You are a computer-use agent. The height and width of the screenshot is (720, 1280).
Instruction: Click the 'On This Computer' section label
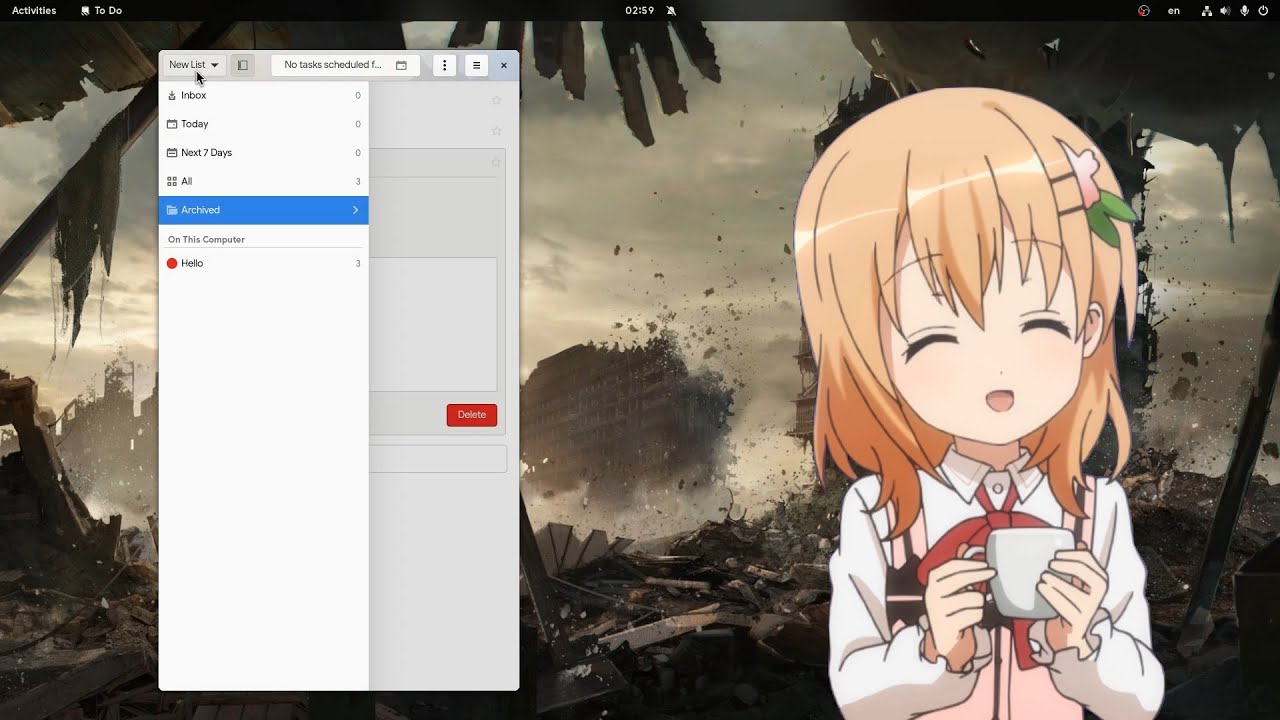pyautogui.click(x=206, y=240)
